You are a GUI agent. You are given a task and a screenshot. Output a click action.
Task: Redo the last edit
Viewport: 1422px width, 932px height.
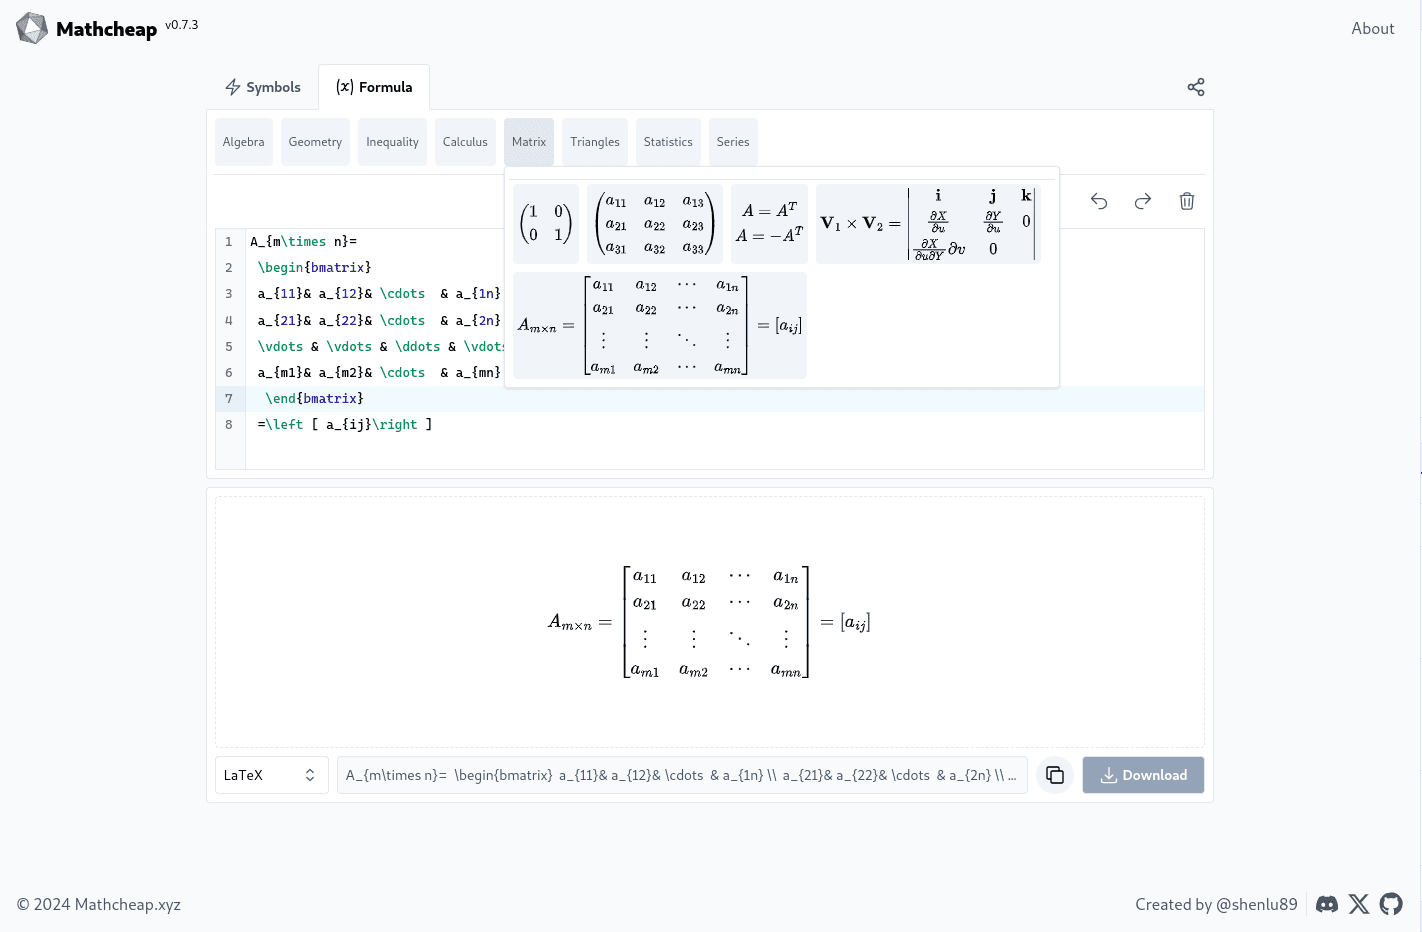[x=1143, y=201]
